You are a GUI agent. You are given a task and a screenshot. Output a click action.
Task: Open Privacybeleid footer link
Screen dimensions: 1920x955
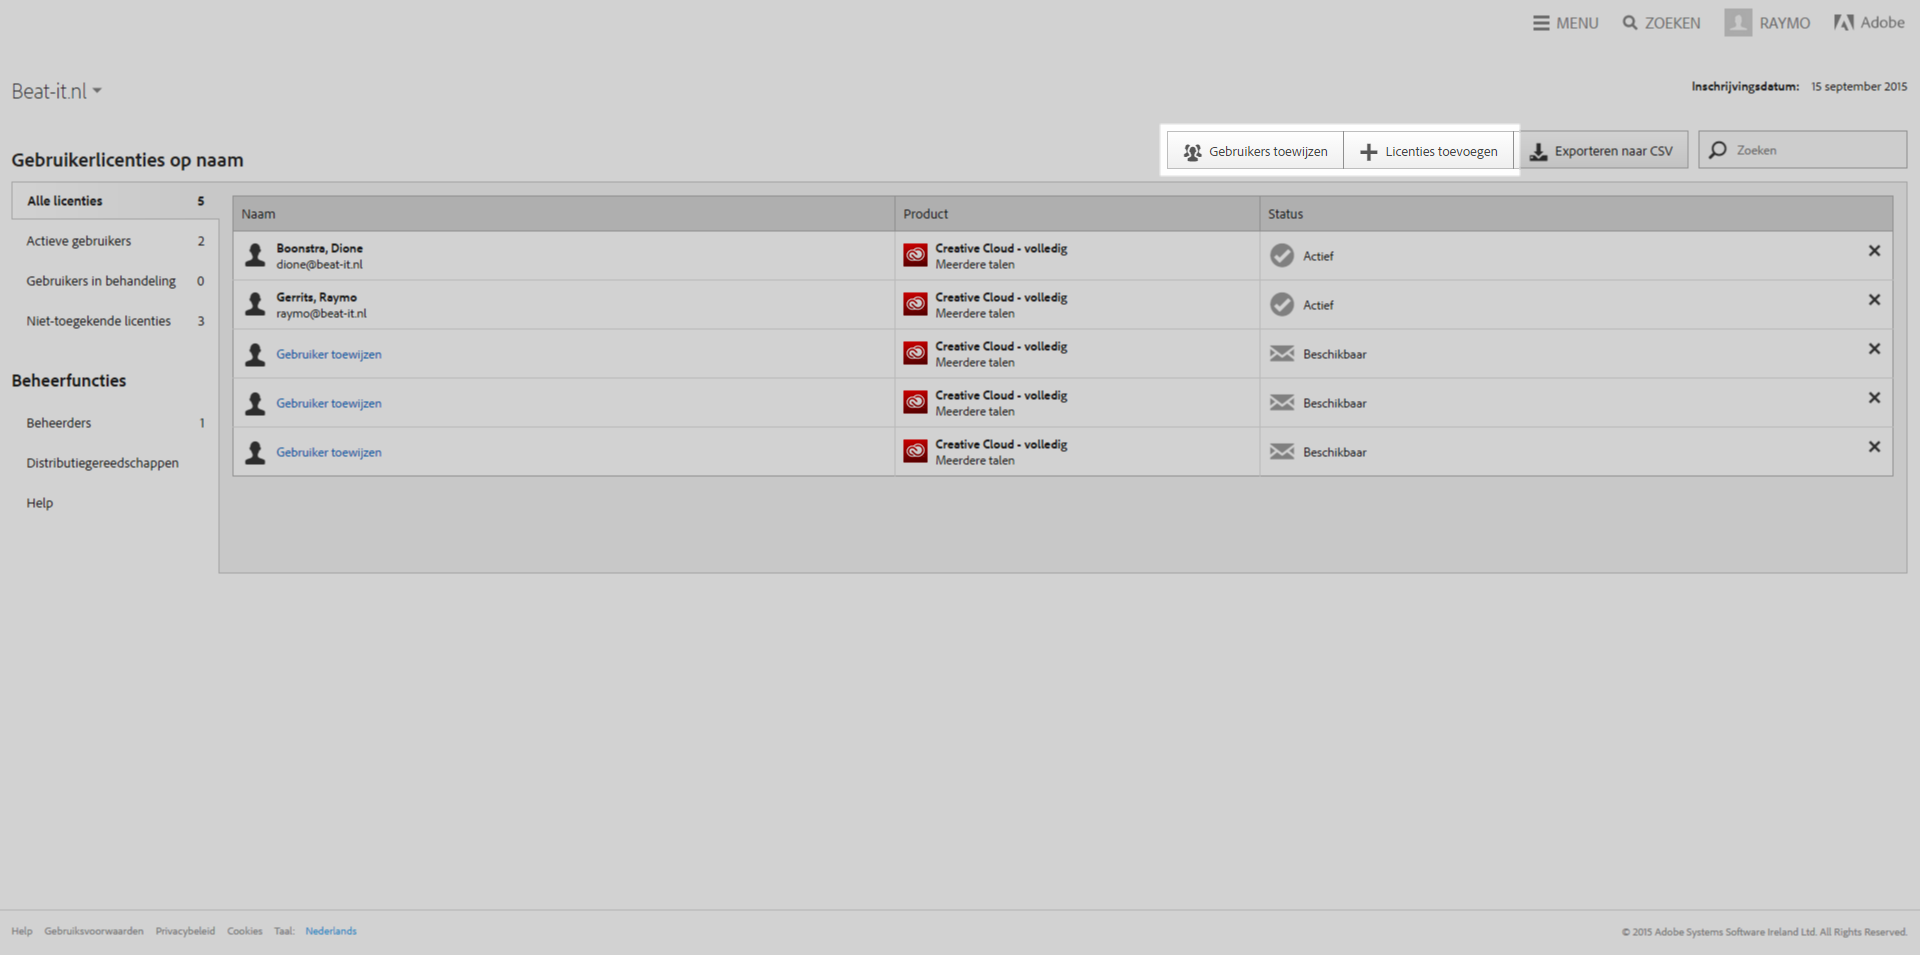185,931
